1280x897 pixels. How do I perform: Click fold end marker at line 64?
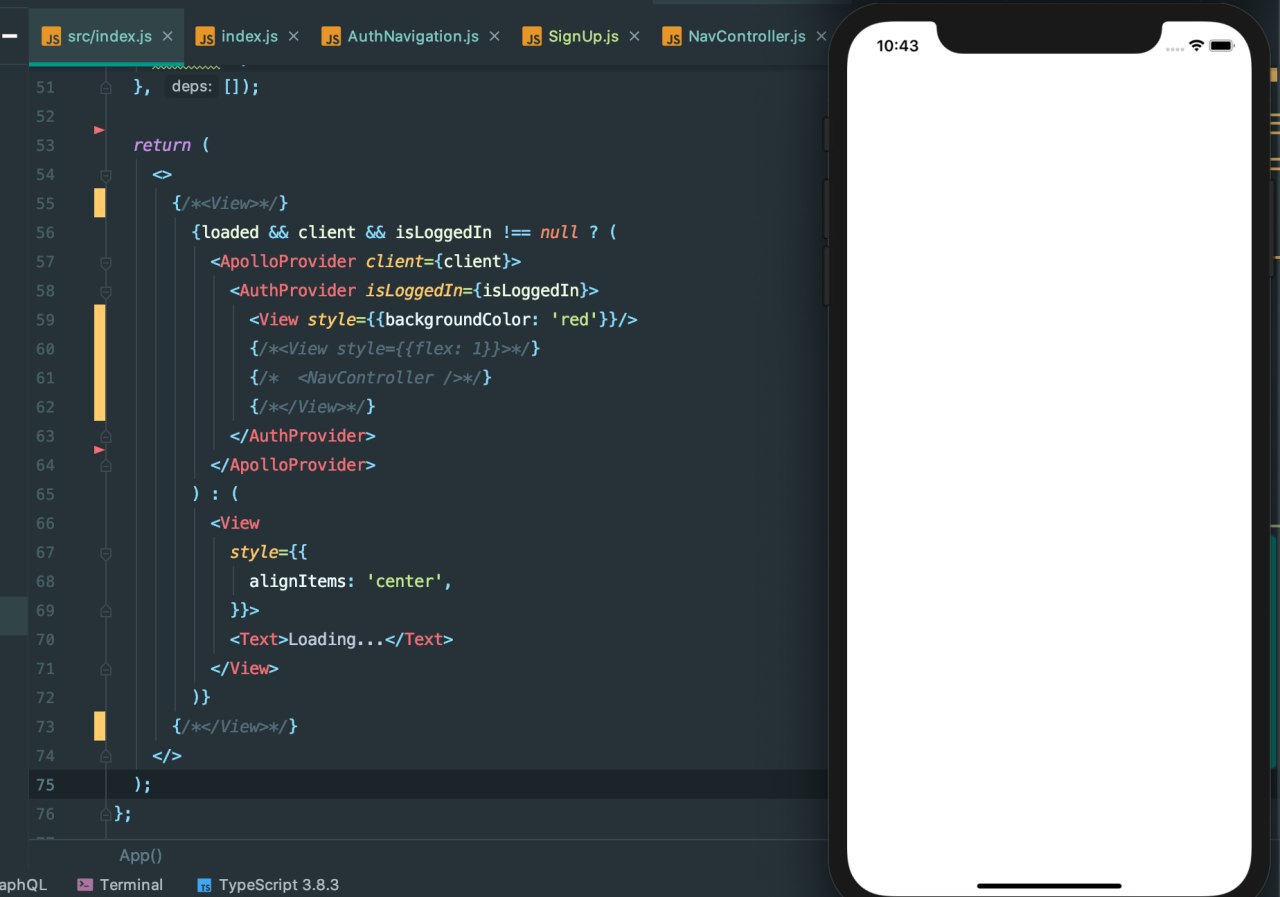(x=106, y=465)
